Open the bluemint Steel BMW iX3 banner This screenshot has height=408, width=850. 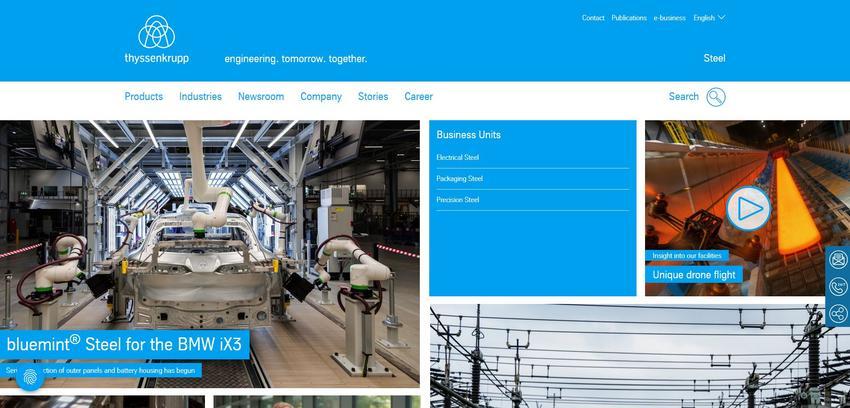(x=125, y=345)
